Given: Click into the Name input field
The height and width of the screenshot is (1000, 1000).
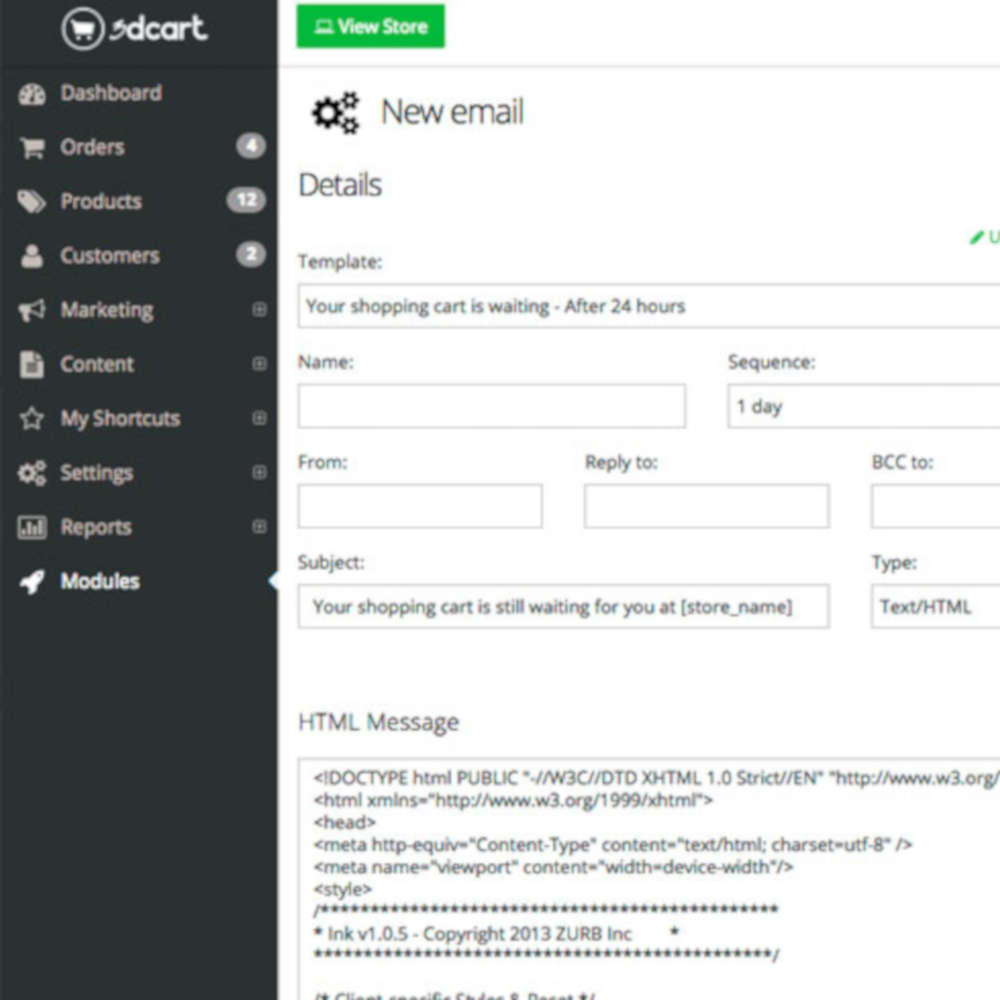Looking at the screenshot, I should pyautogui.click(x=491, y=406).
